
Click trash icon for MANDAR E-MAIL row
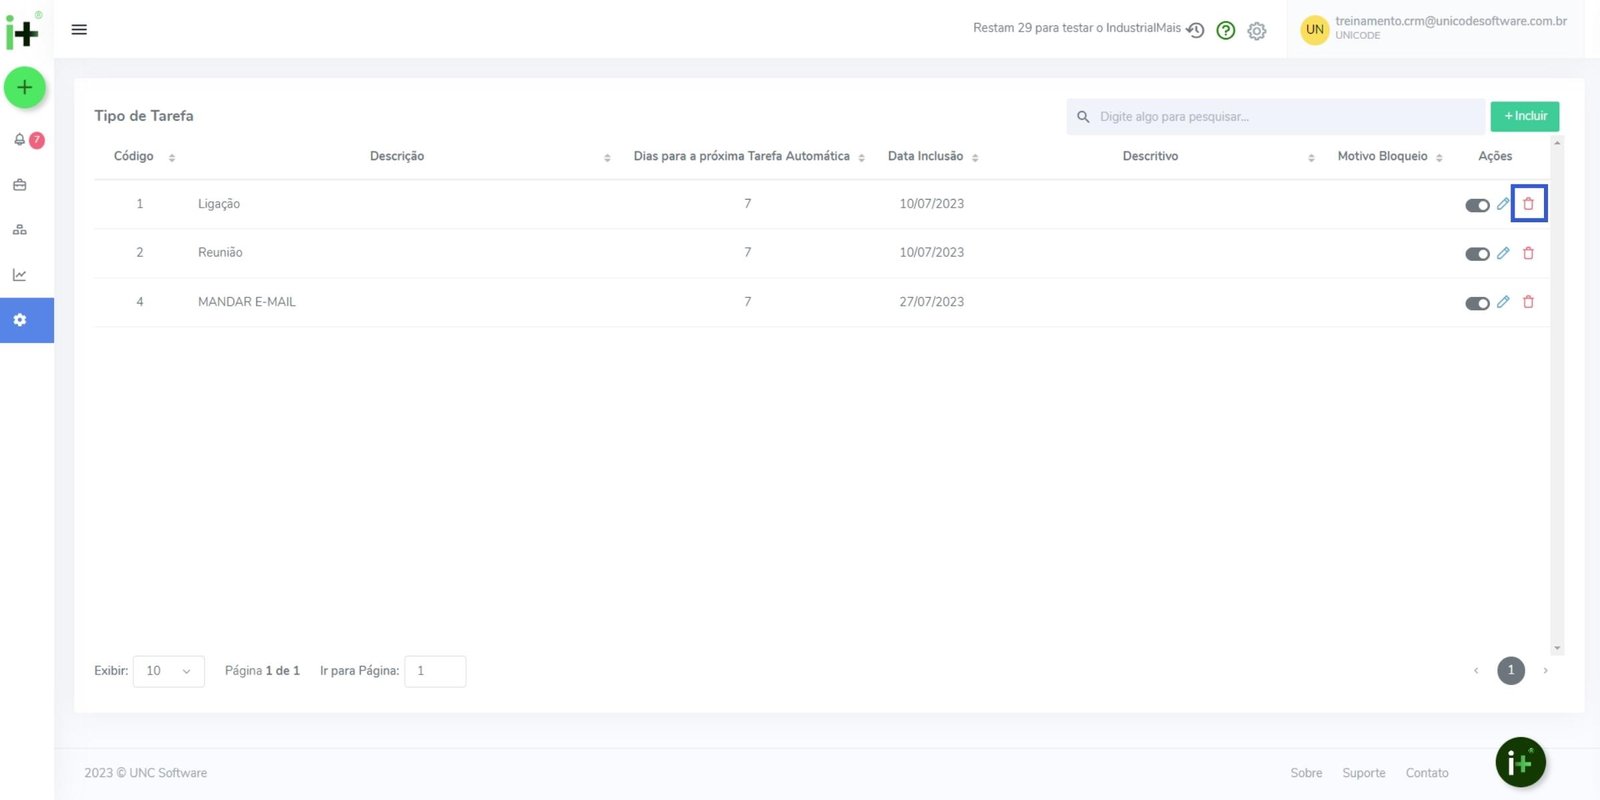pos(1528,302)
